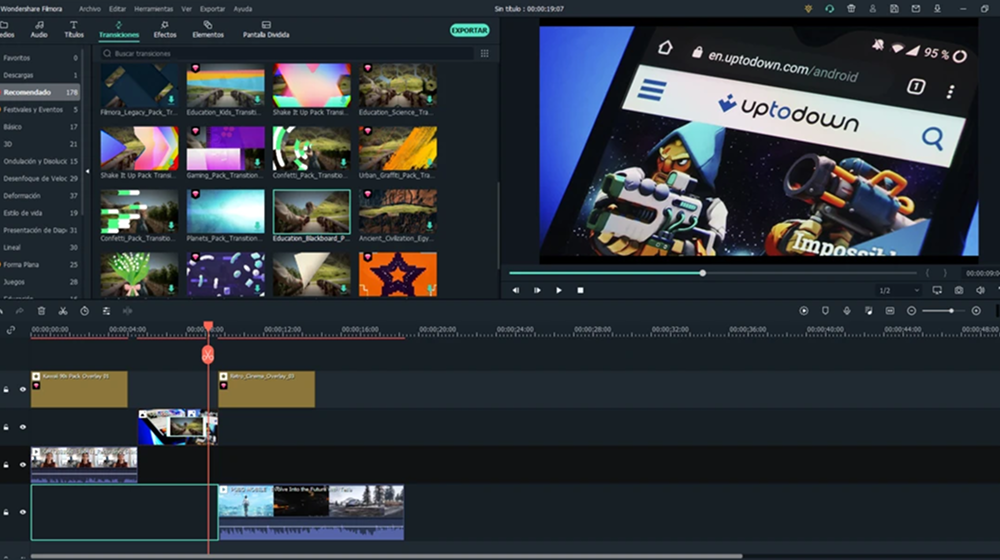Viewport: 1000px width, 560px height.
Task: Click the headset support icon in title bar
Action: coord(829,9)
